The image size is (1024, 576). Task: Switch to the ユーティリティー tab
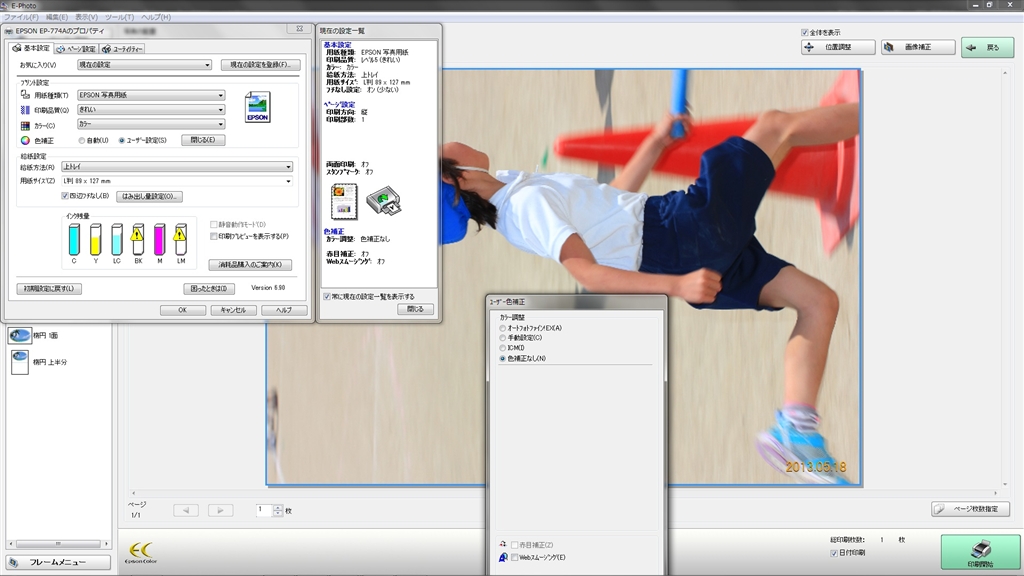[124, 48]
